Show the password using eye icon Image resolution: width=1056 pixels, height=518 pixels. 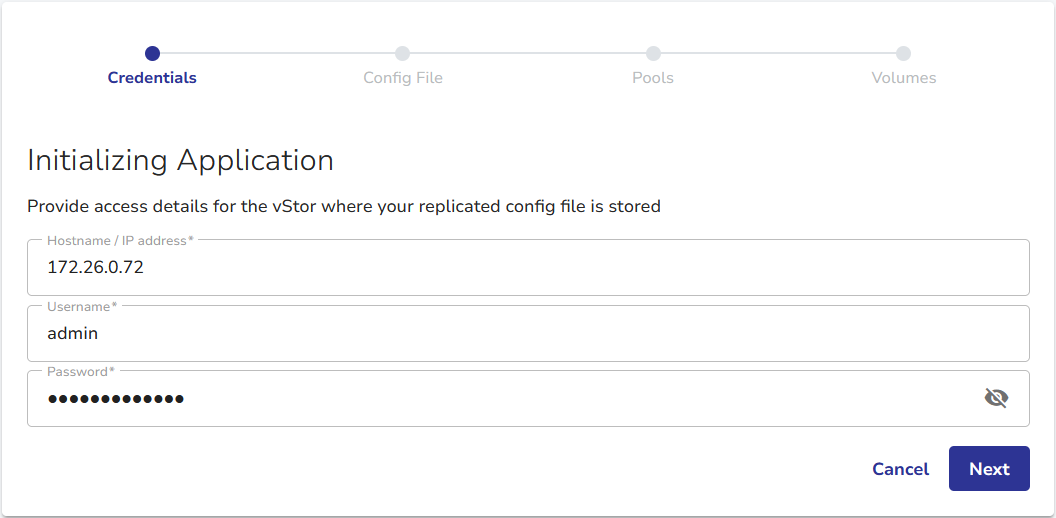996,398
